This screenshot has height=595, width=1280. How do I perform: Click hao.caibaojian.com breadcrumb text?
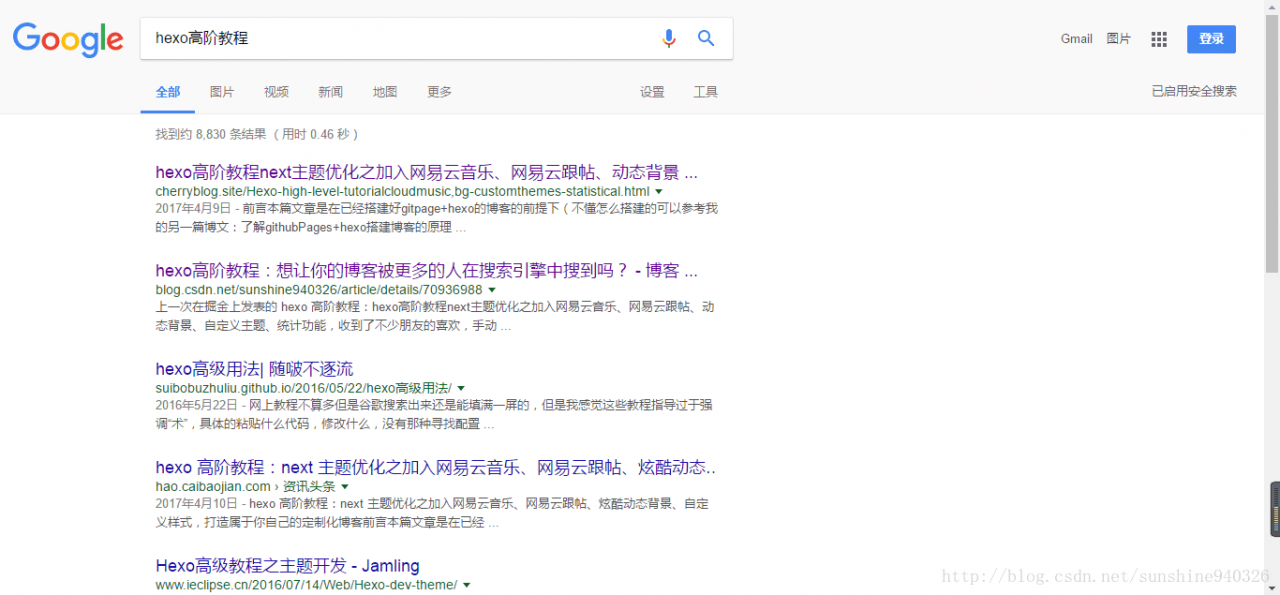click(x=245, y=487)
